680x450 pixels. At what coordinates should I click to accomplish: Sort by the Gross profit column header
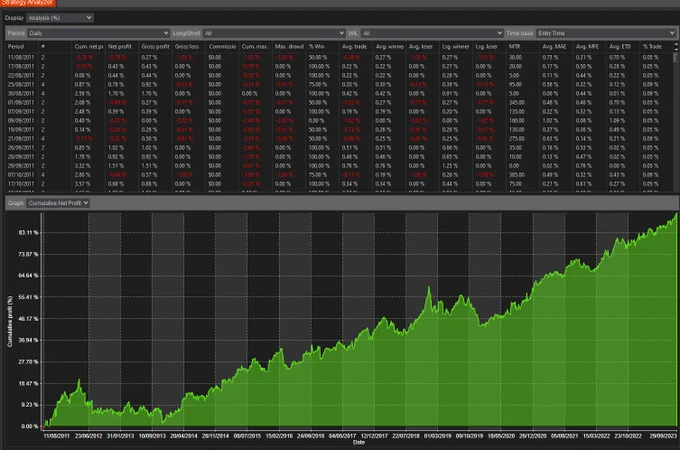click(155, 46)
